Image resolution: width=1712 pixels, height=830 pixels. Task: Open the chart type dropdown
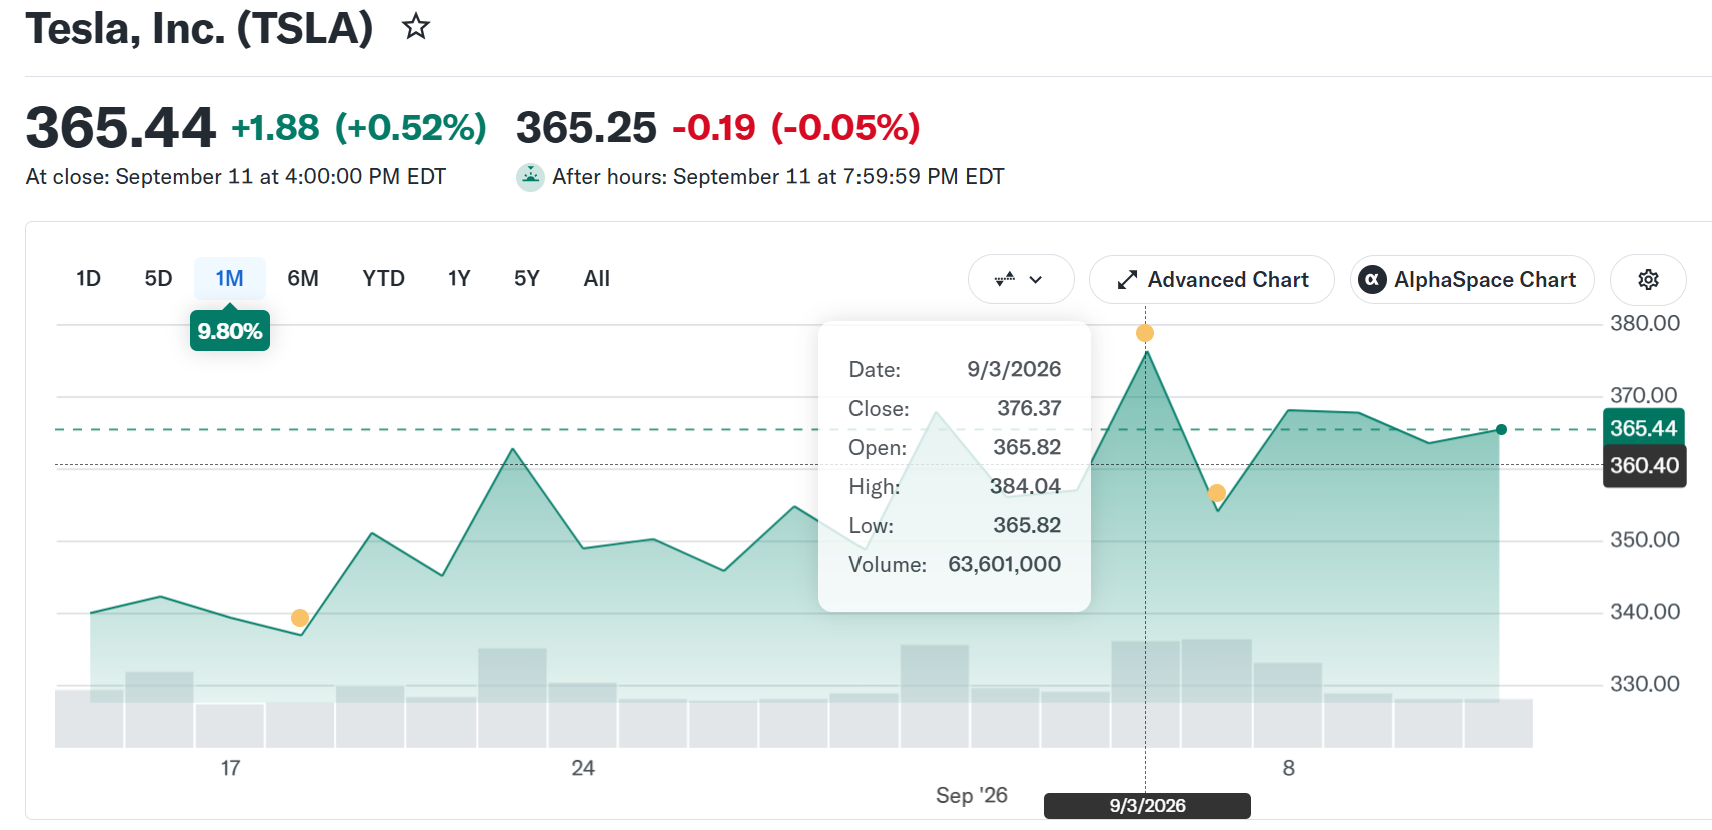coord(1021,280)
